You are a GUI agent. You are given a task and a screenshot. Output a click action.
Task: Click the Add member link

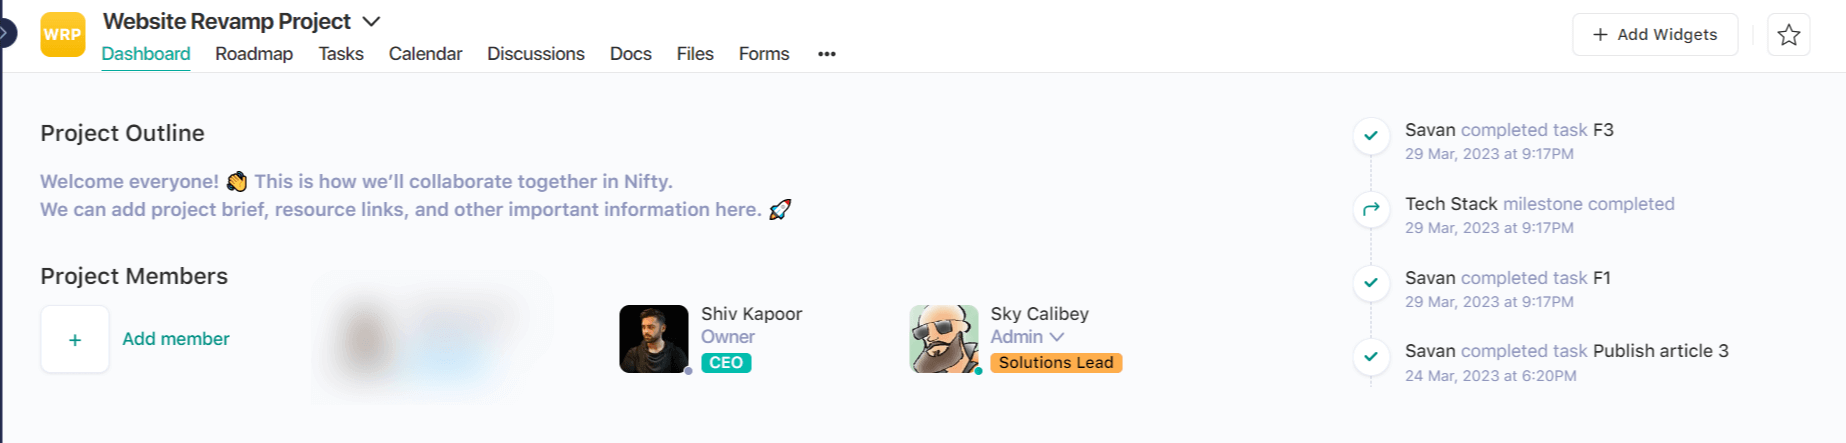[x=176, y=339]
